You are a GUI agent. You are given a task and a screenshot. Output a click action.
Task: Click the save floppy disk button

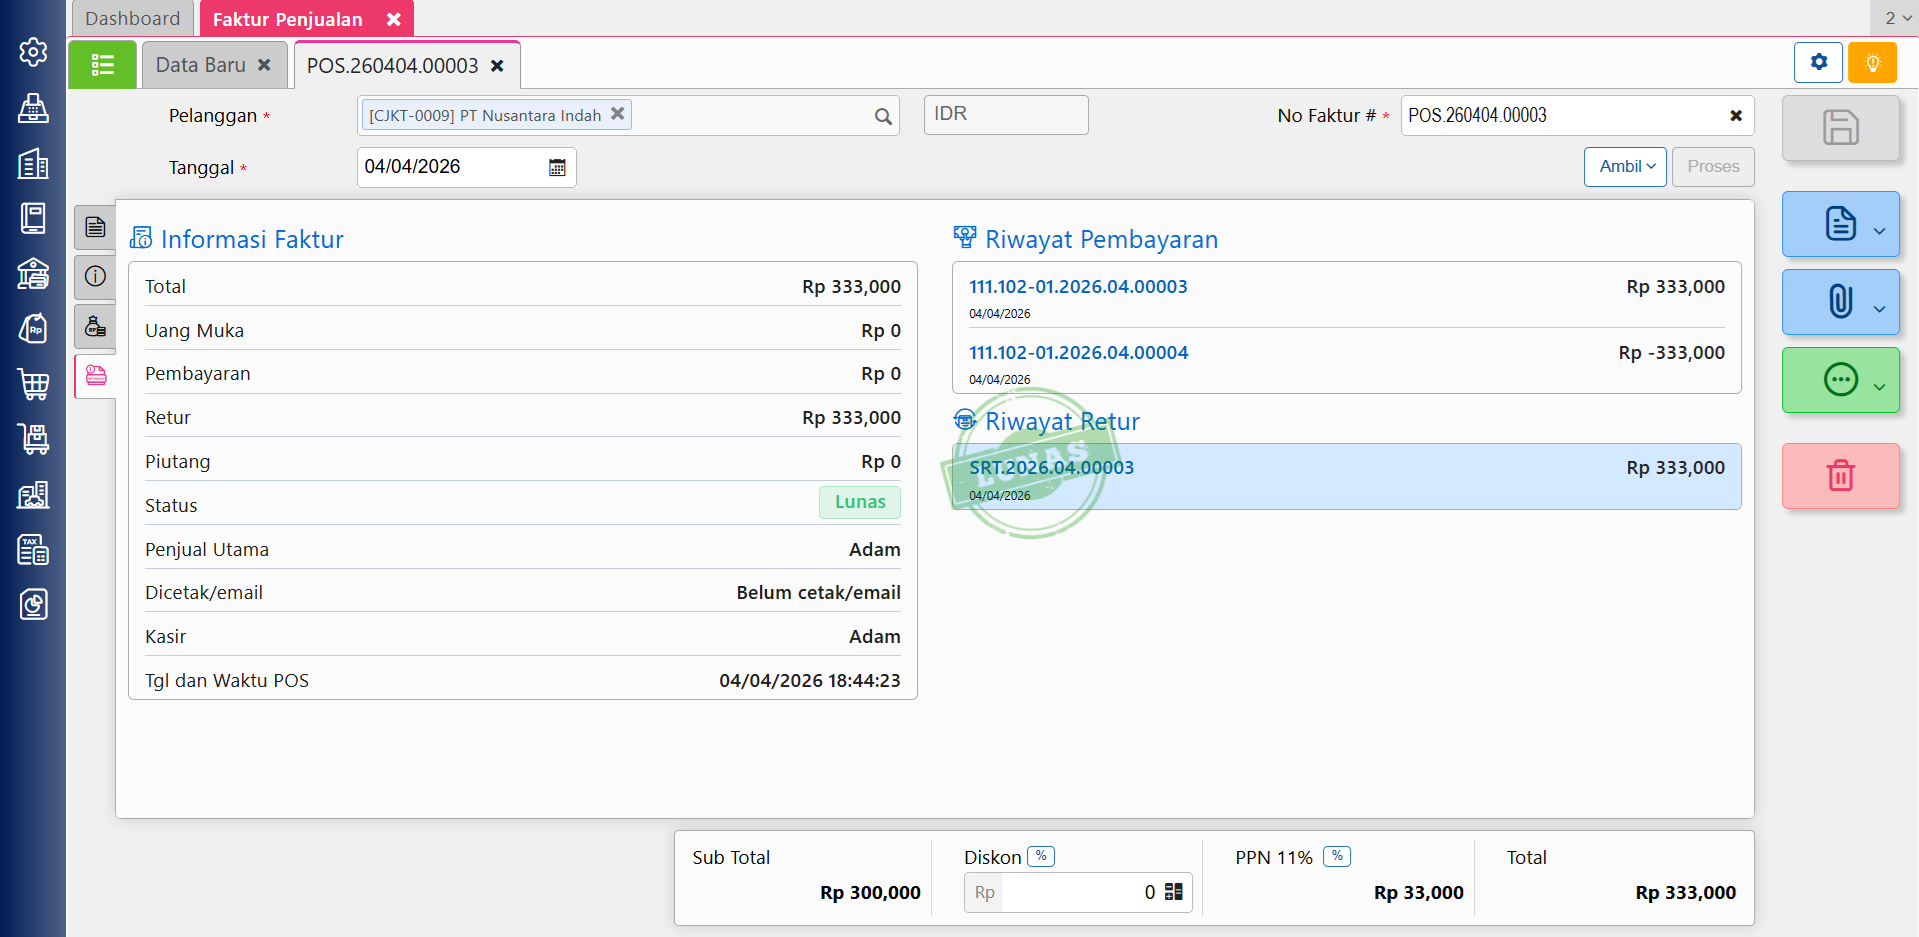[1840, 128]
